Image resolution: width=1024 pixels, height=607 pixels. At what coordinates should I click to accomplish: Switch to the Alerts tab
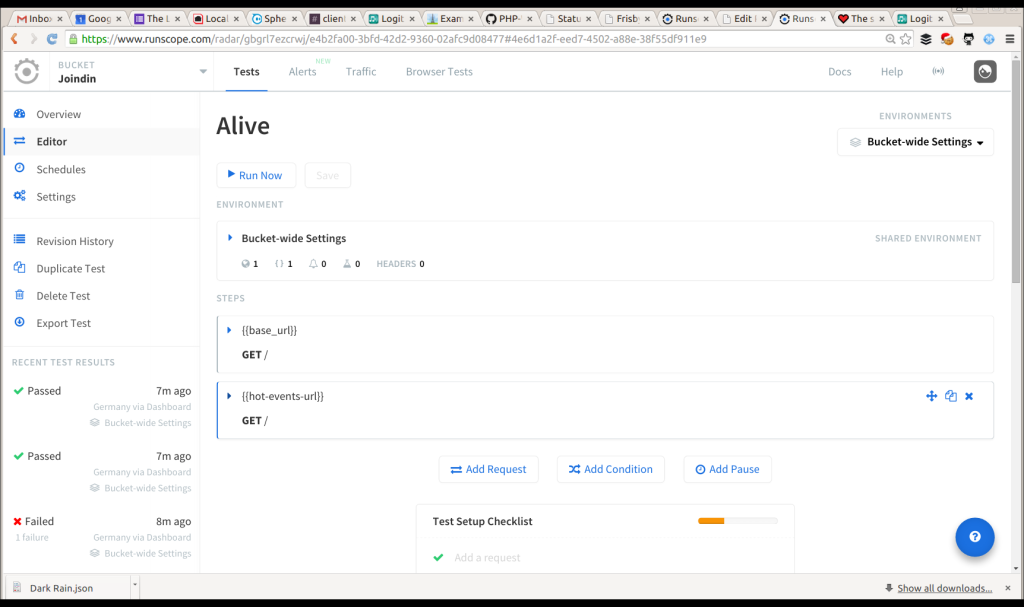(x=302, y=71)
